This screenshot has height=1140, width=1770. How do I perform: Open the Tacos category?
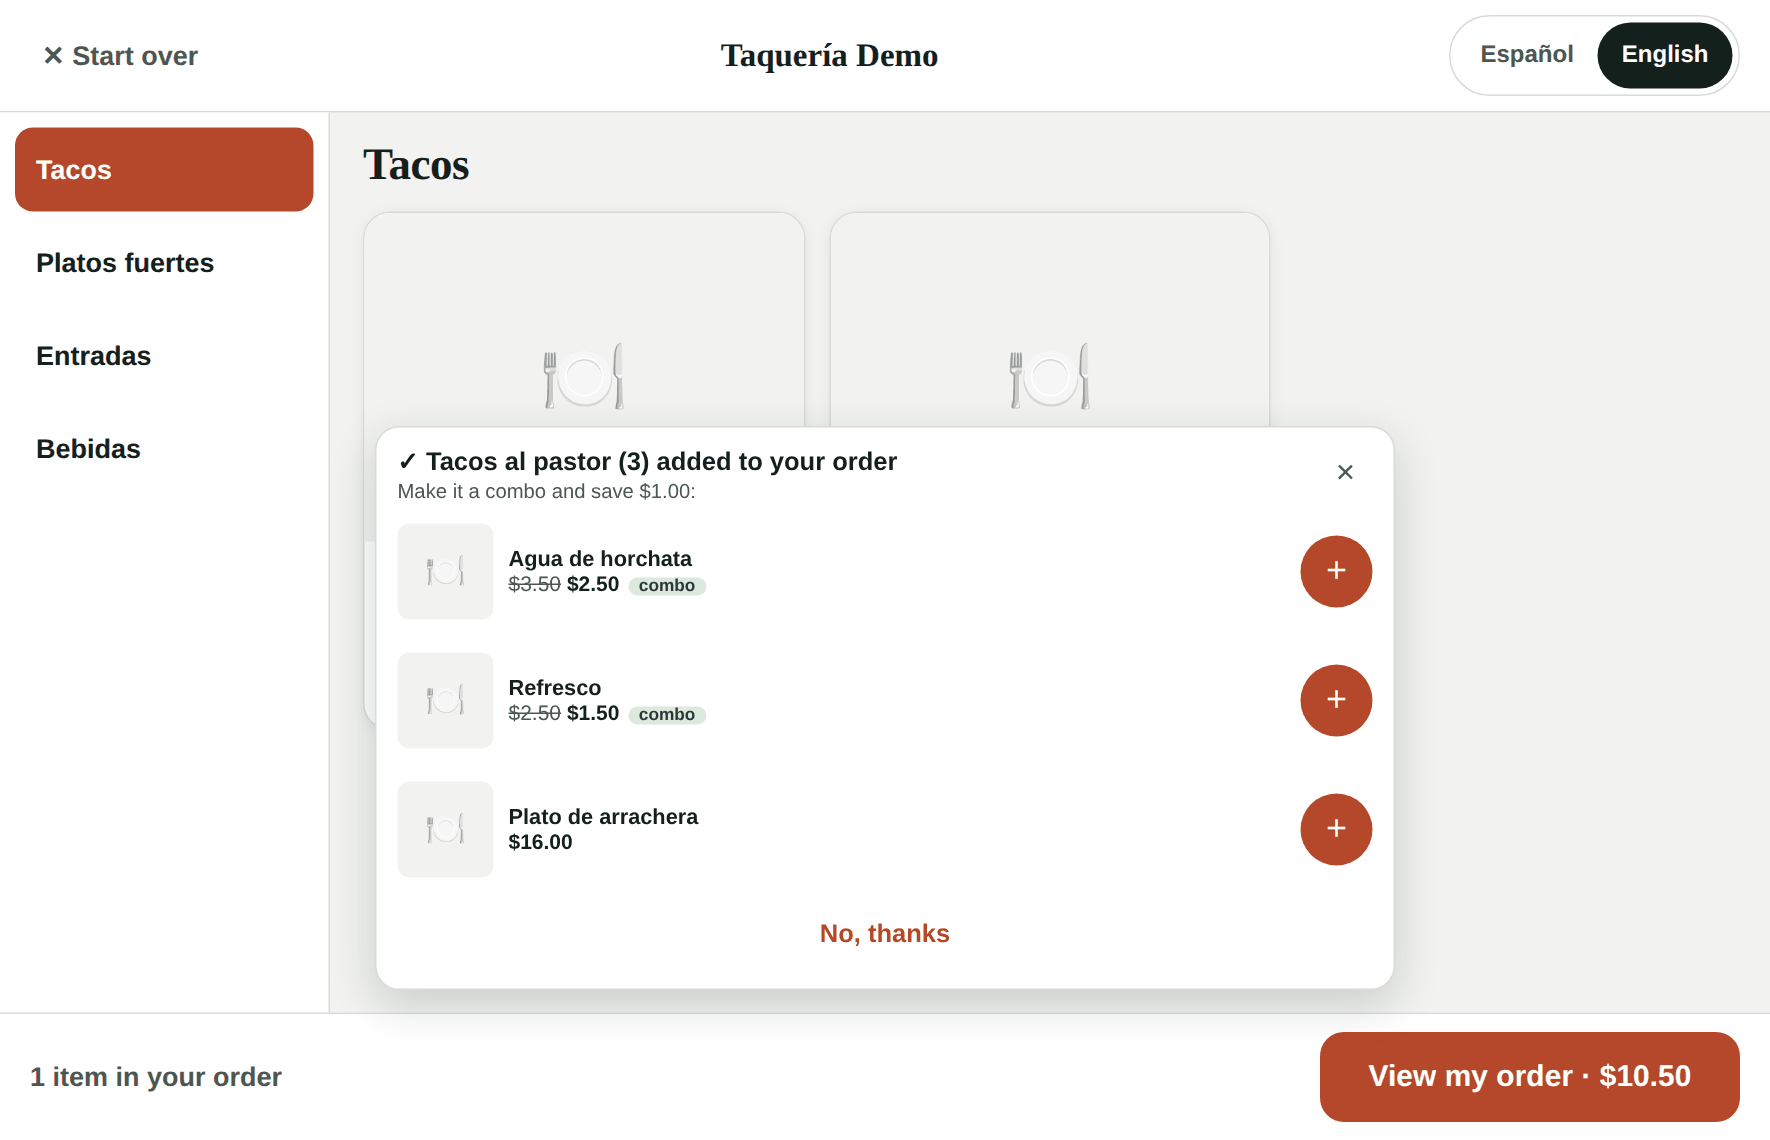point(164,169)
